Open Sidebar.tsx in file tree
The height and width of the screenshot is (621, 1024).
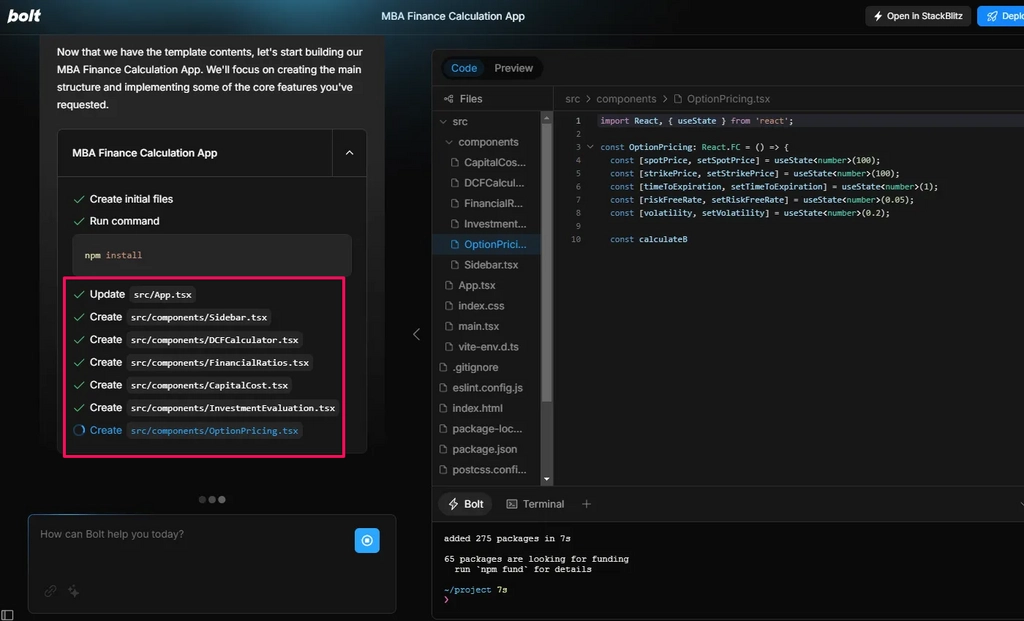[487, 264]
